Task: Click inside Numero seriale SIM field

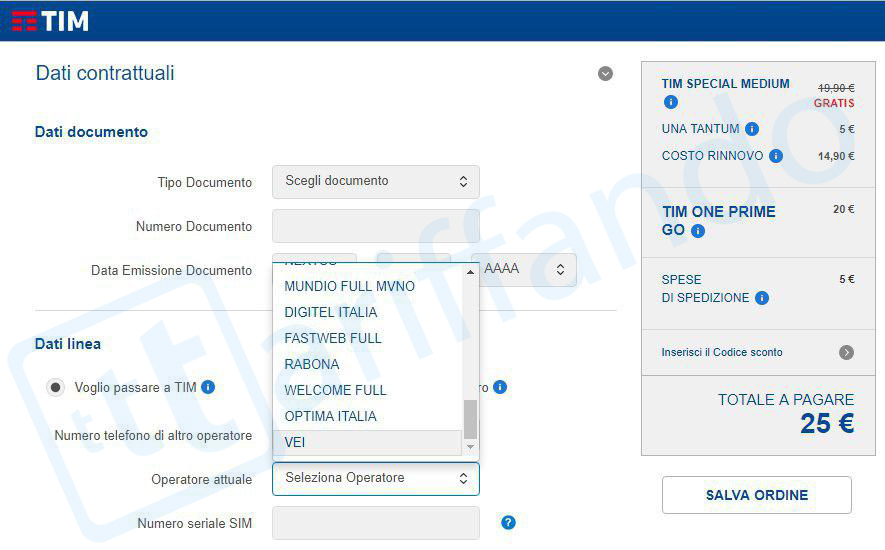Action: coord(376,523)
